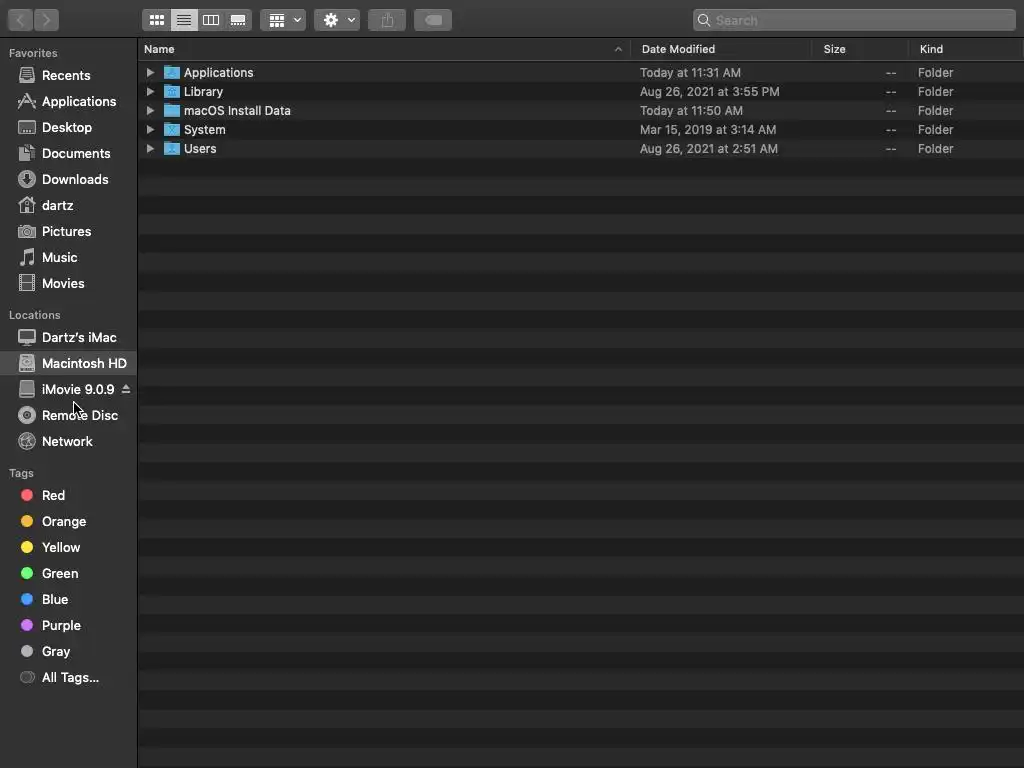Select the 'Today at 11:31 AM' date cell
Screen dimensions: 1024x768
click(690, 72)
